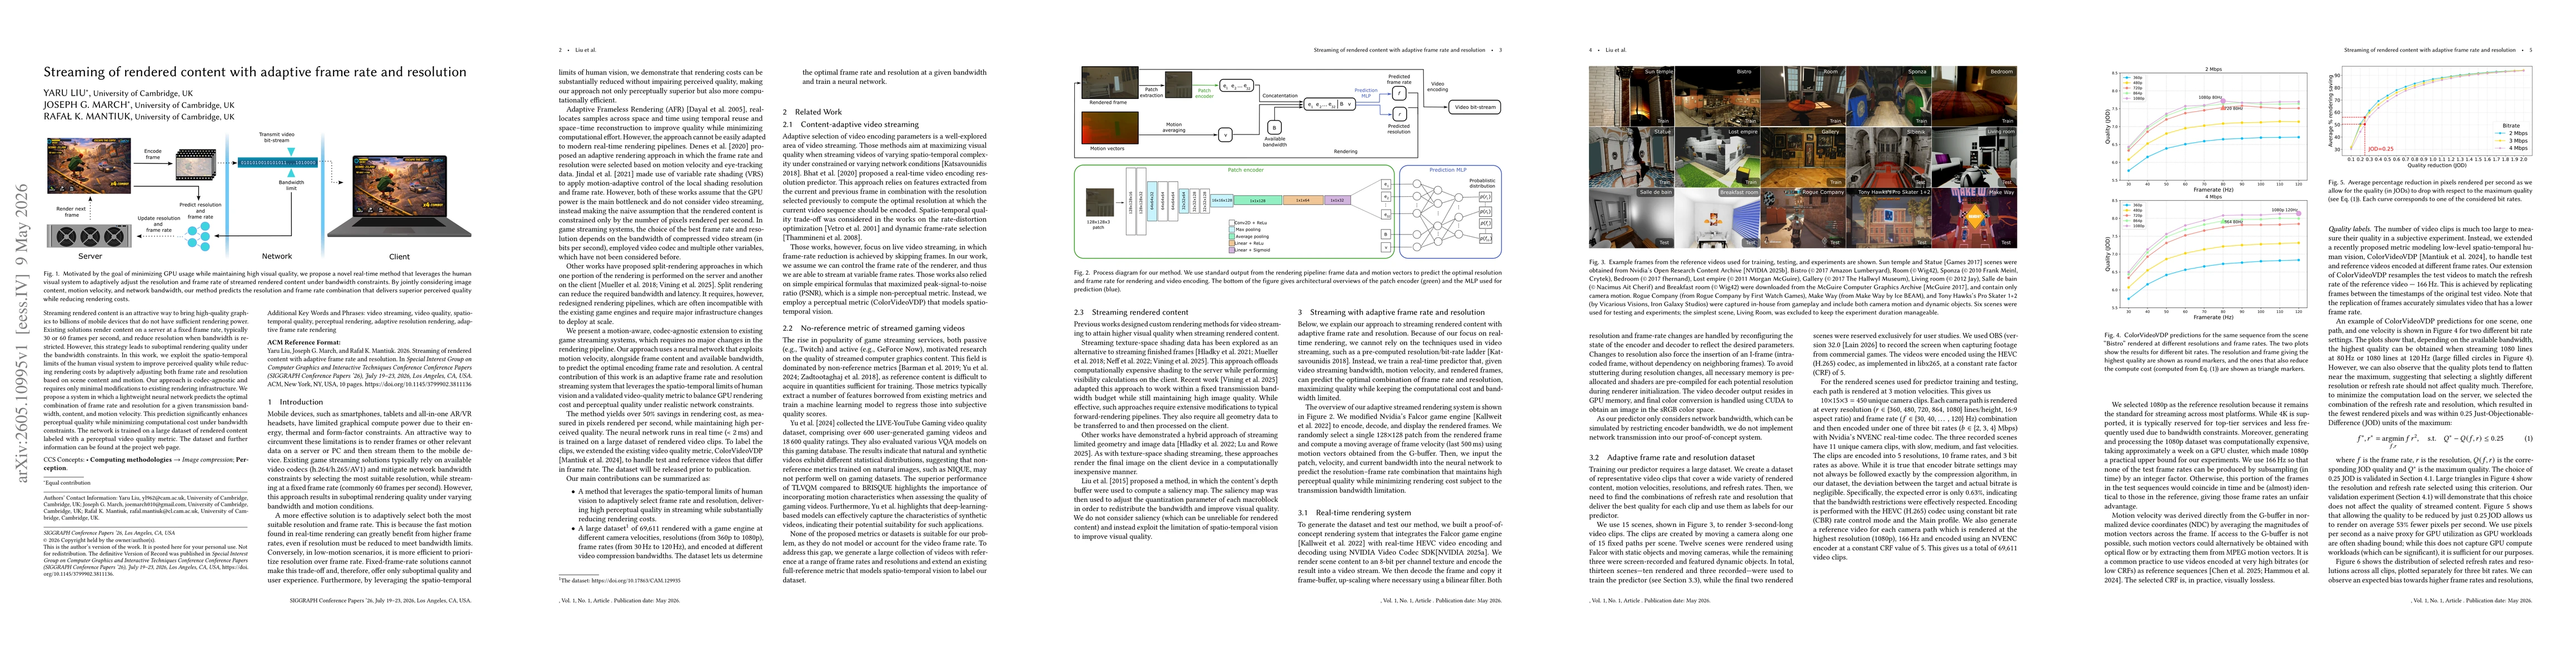The width and height of the screenshot is (2576, 667).
Task: Click the client laptop illustration
Action: (x=400, y=196)
